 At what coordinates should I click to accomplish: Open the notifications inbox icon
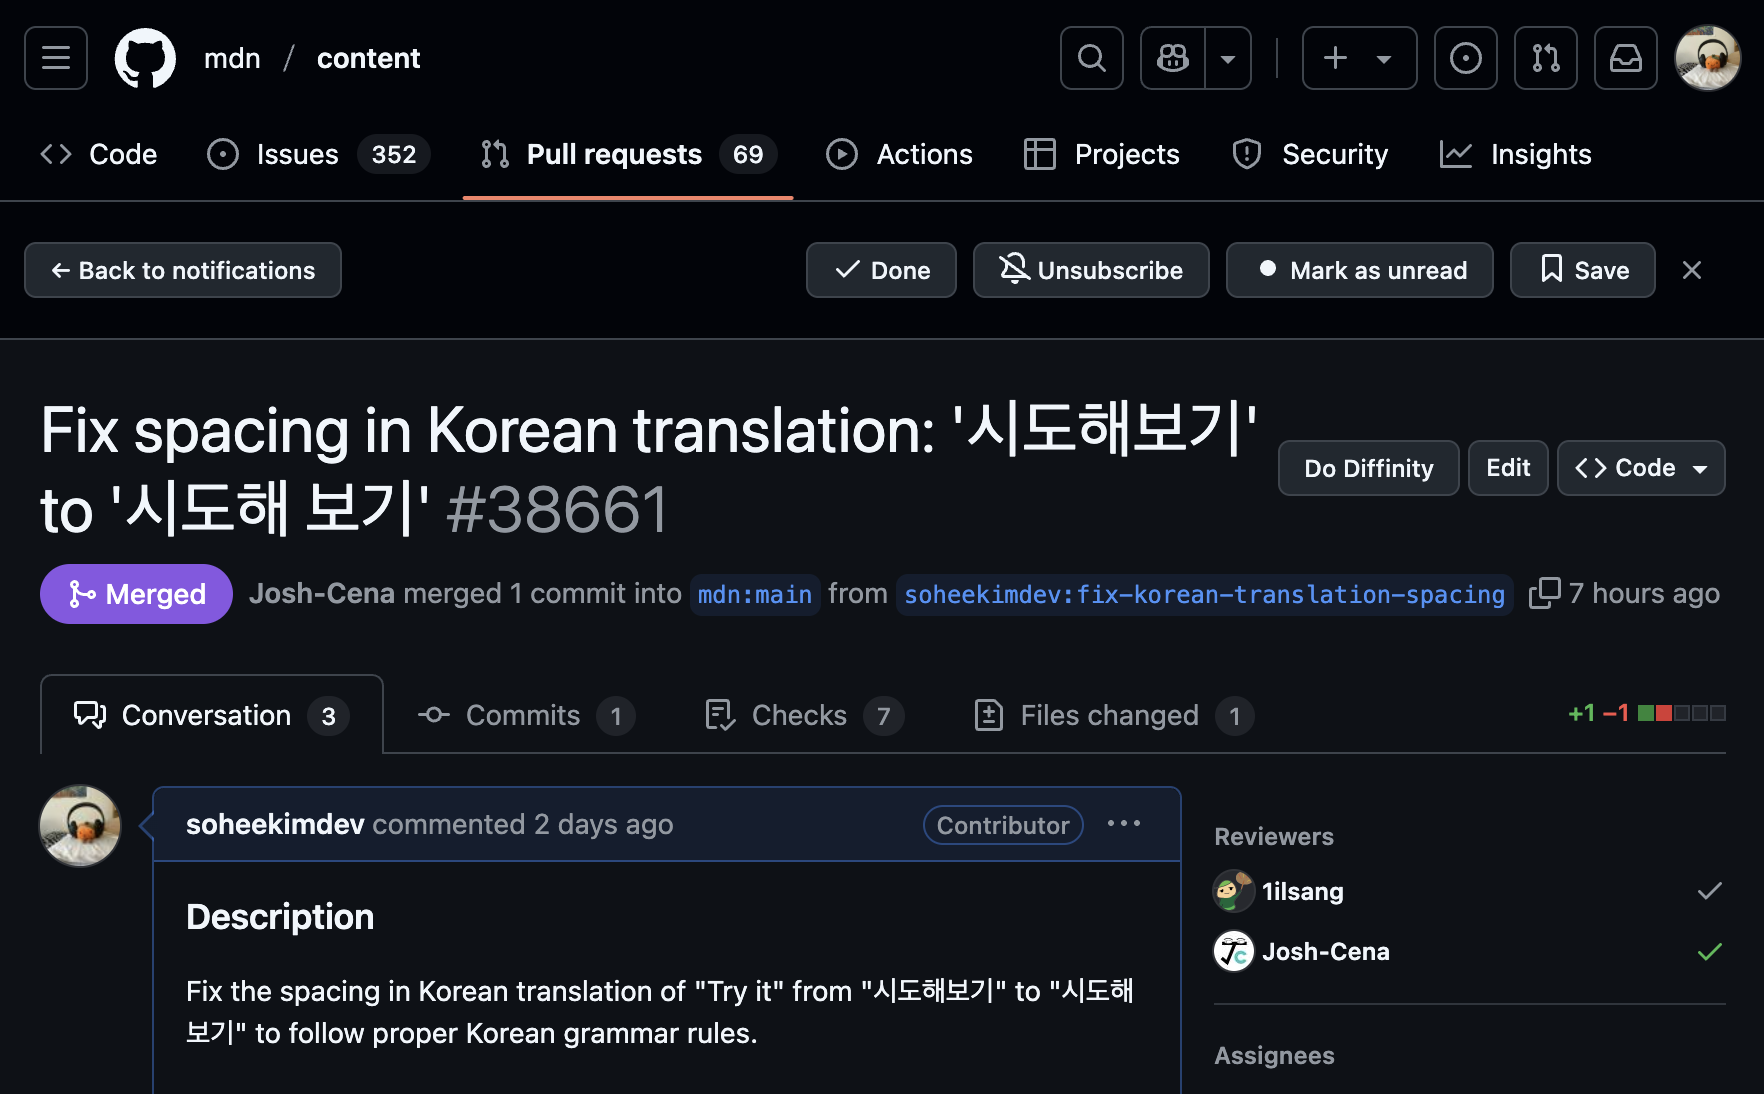[1626, 58]
